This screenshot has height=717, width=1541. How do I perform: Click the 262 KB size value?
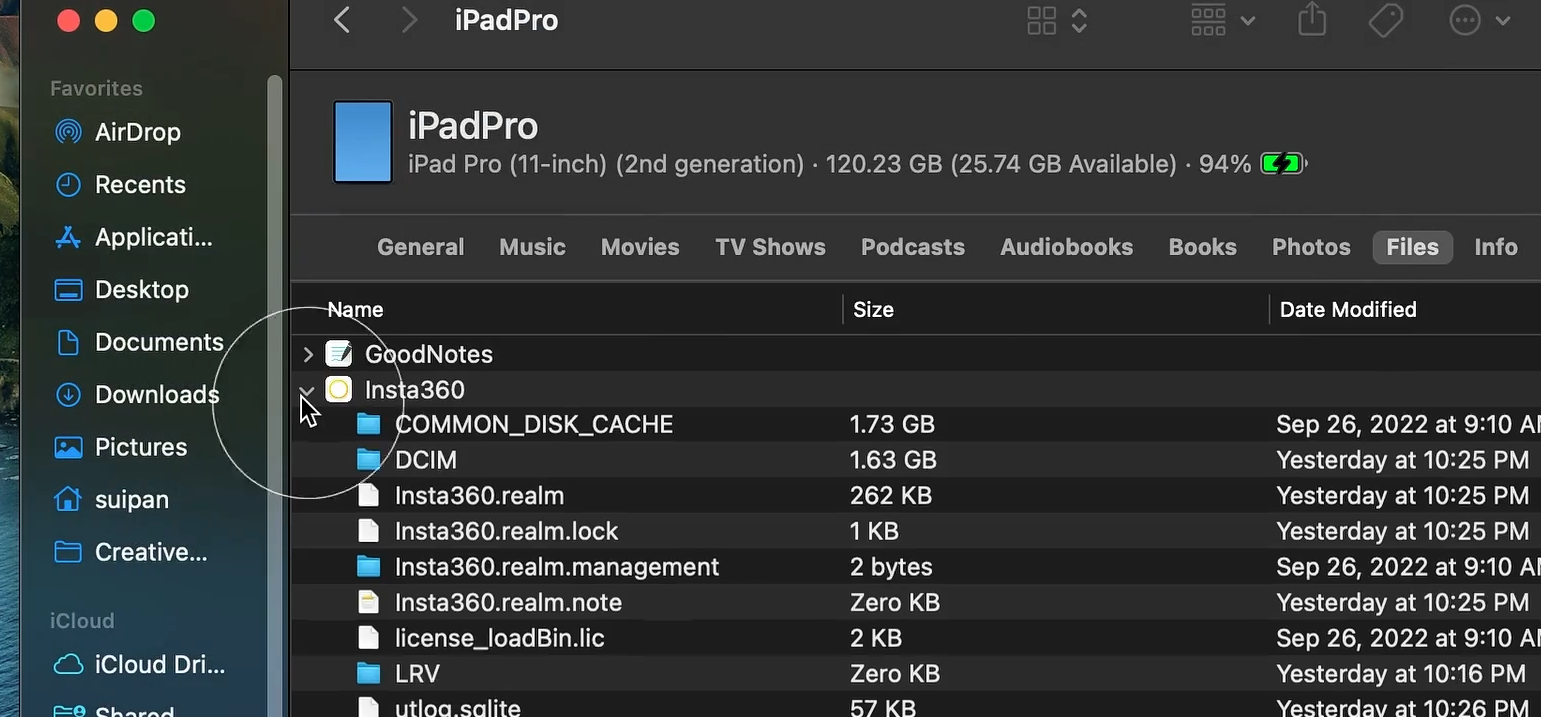891,495
